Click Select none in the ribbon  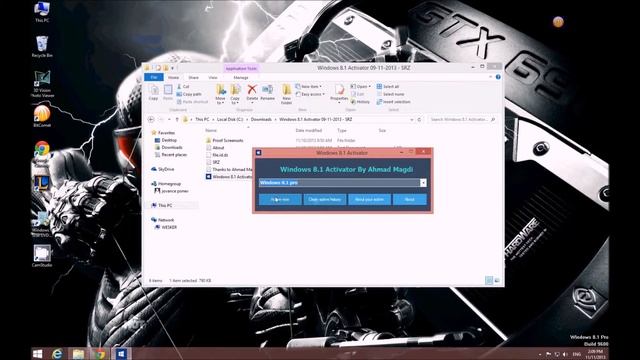(x=390, y=94)
